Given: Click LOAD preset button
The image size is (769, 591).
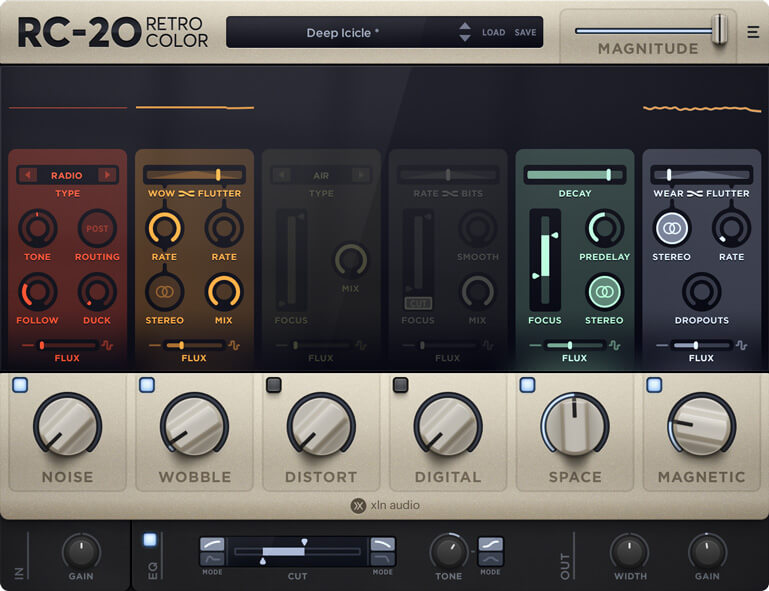Looking at the screenshot, I should coord(493,32).
